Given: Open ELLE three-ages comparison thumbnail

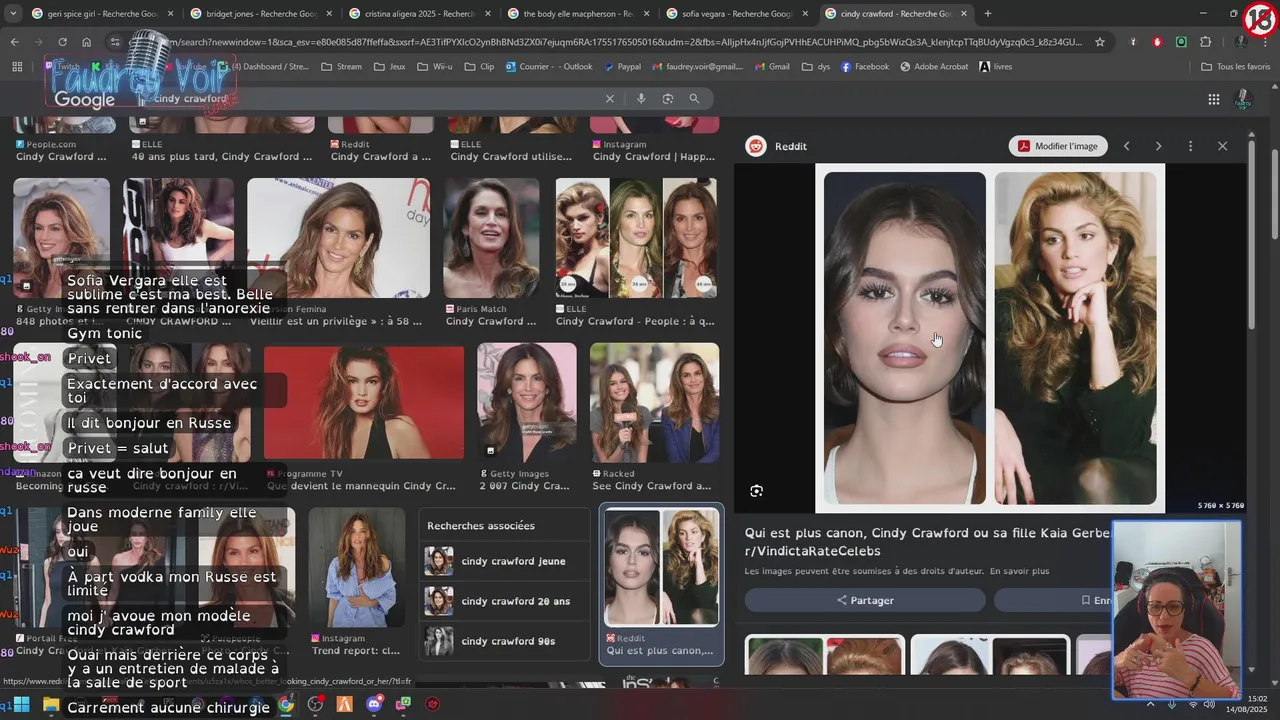Looking at the screenshot, I should tap(636, 239).
